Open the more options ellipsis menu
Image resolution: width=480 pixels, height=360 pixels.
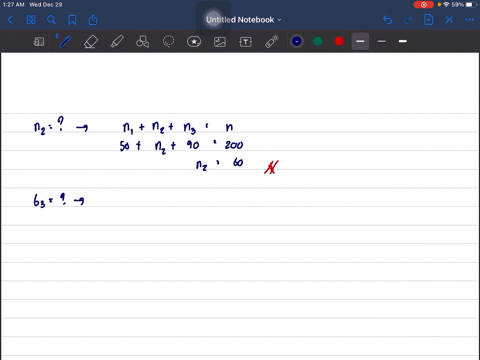[x=470, y=20]
